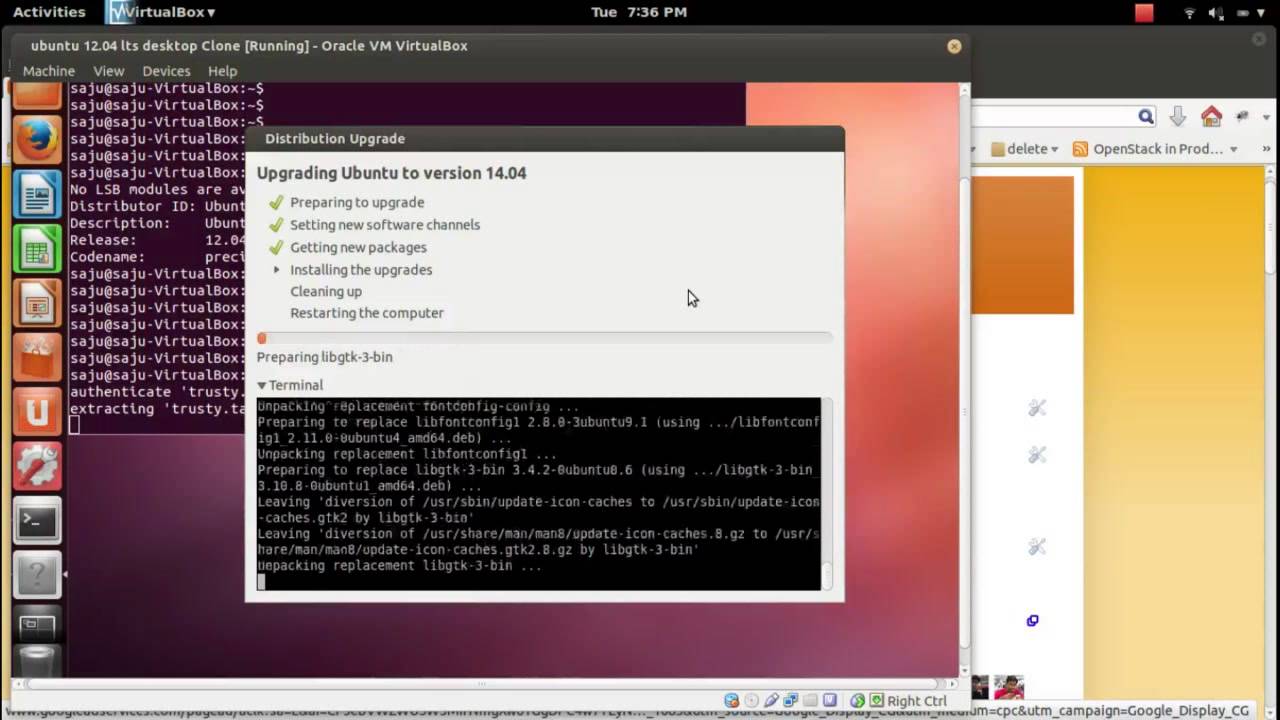Image resolution: width=1280 pixels, height=720 pixels.
Task: Click 'Setting new software channels' step
Action: pyautogui.click(x=385, y=225)
